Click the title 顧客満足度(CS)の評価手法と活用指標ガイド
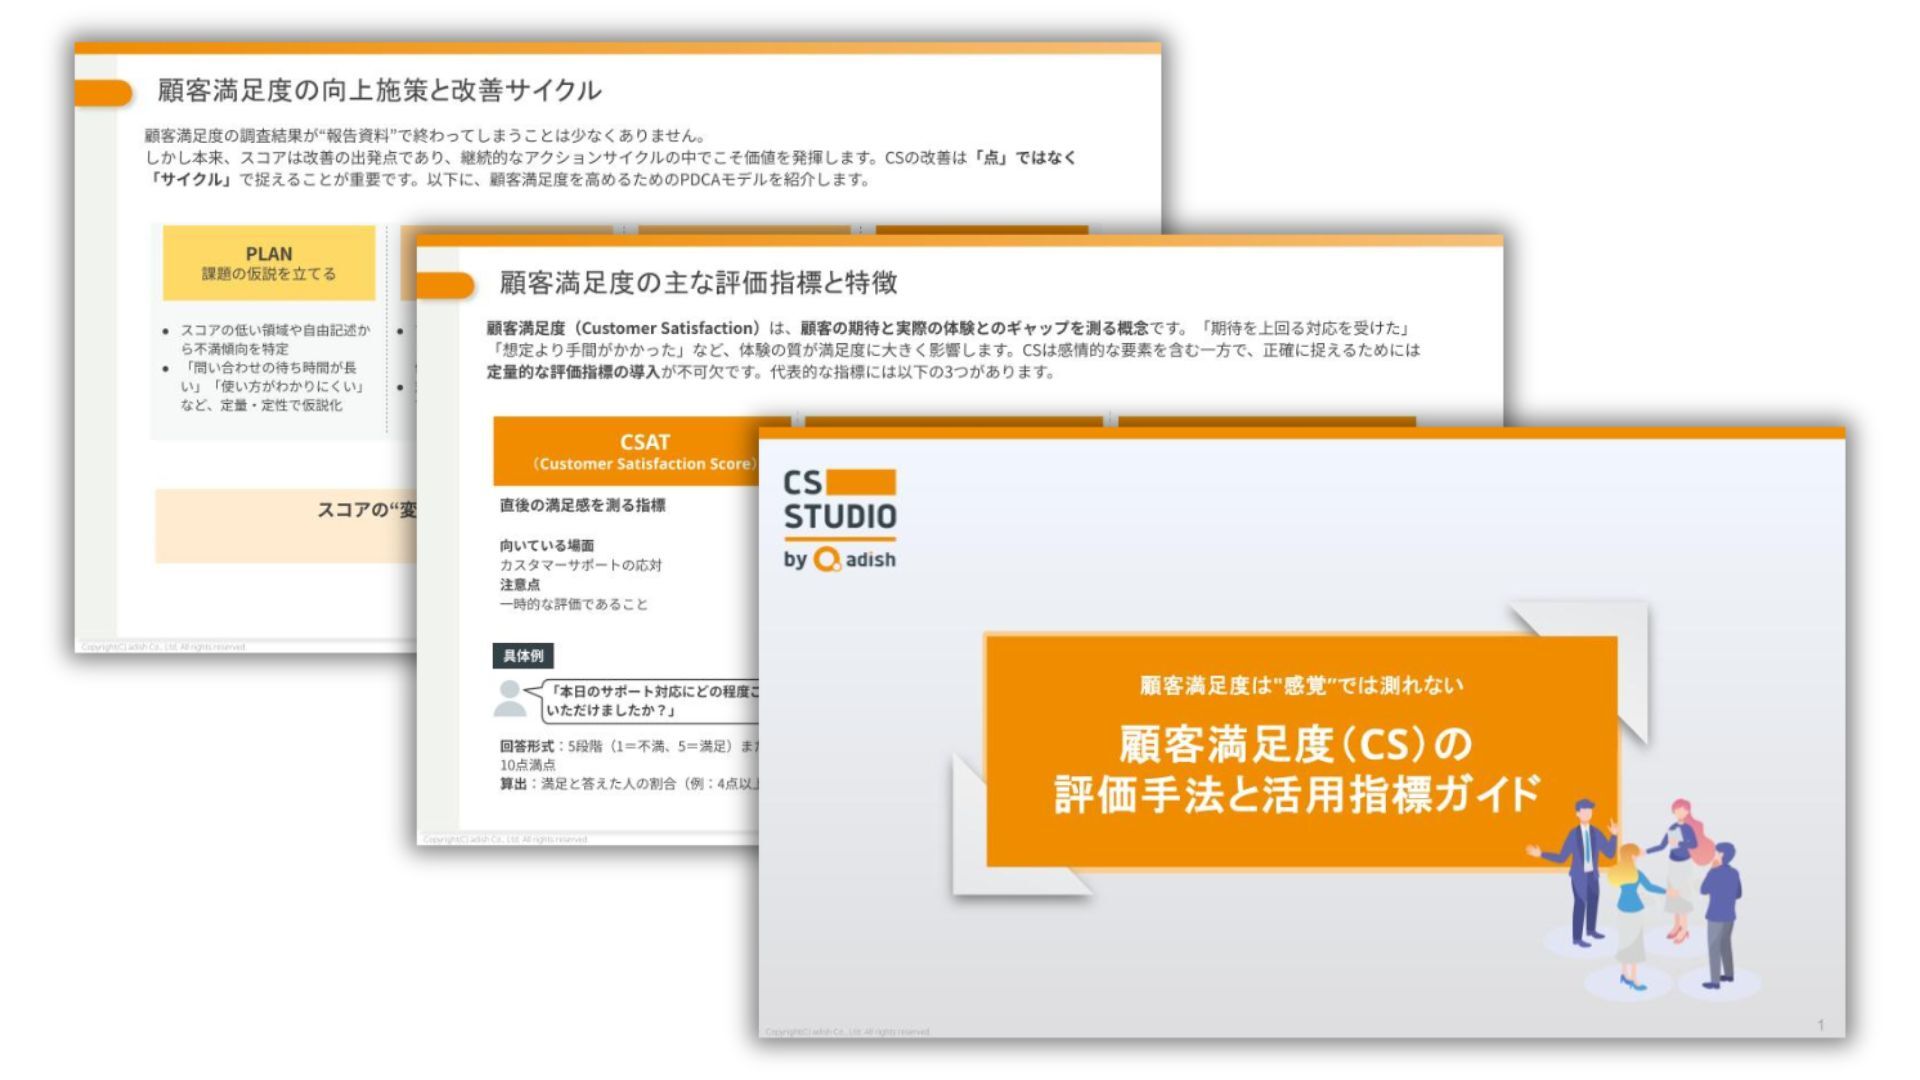Viewport: 1920px width, 1080px height. click(x=1296, y=769)
